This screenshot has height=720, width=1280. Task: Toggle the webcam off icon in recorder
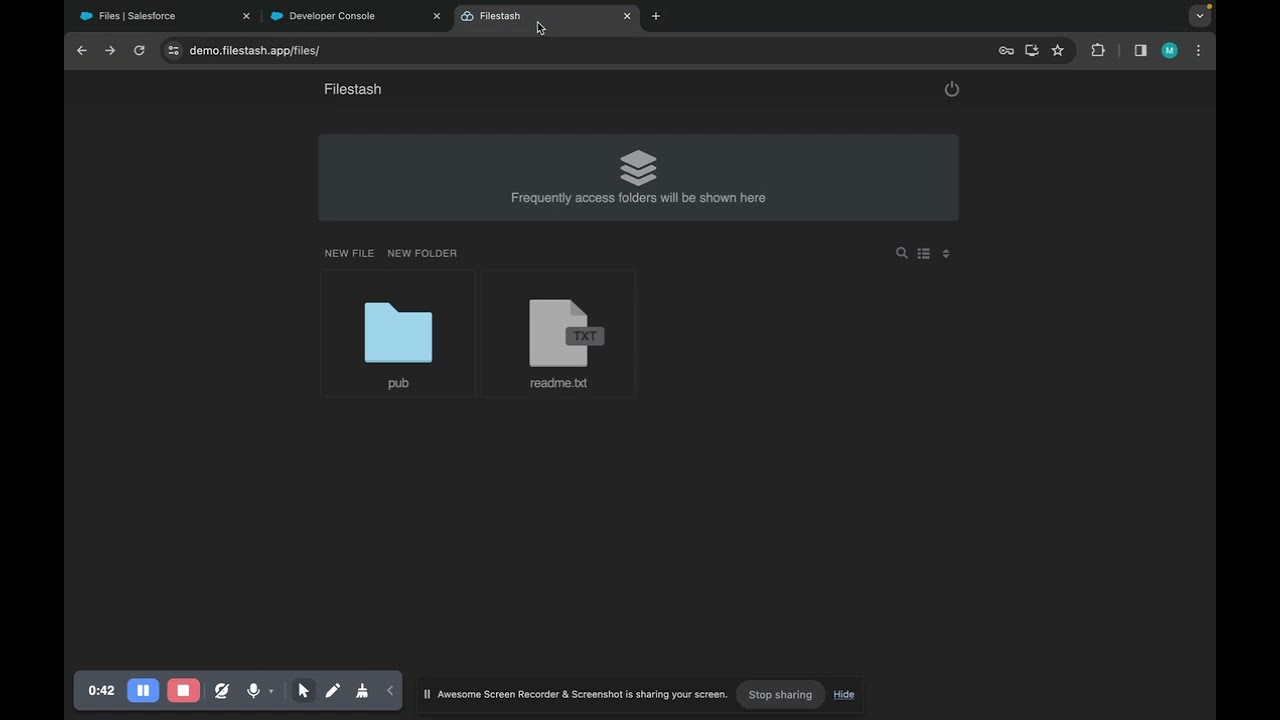[222, 690]
